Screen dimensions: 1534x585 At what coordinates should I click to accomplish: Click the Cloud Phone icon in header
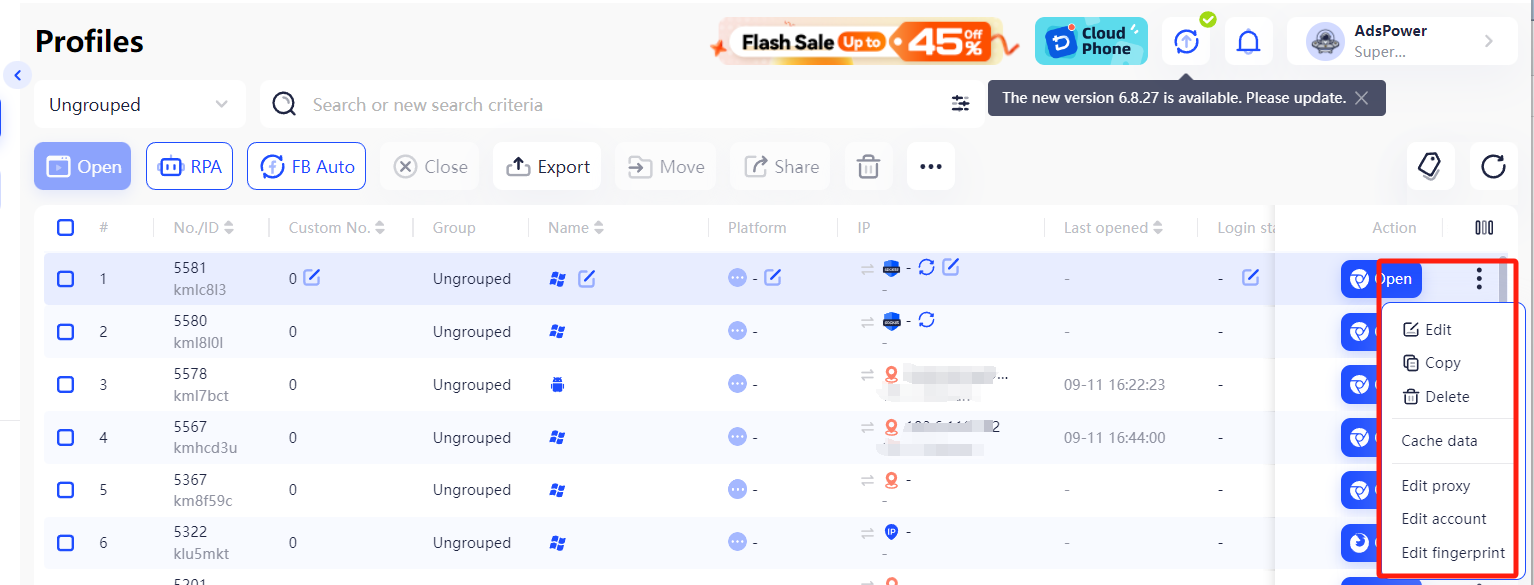click(x=1090, y=41)
